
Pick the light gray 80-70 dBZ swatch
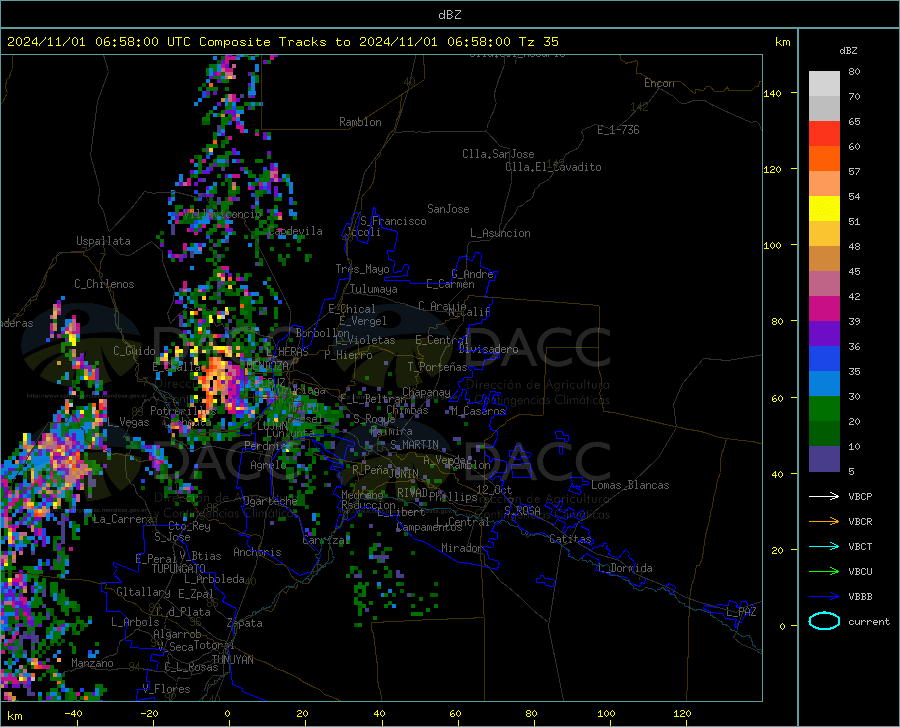pyautogui.click(x=824, y=84)
